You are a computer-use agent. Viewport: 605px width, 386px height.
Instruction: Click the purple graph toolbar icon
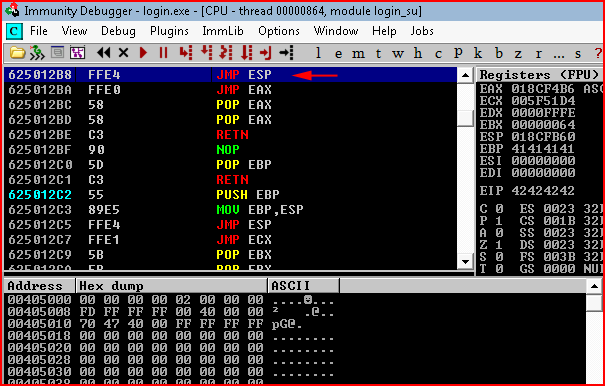pyautogui.click(x=77, y=52)
